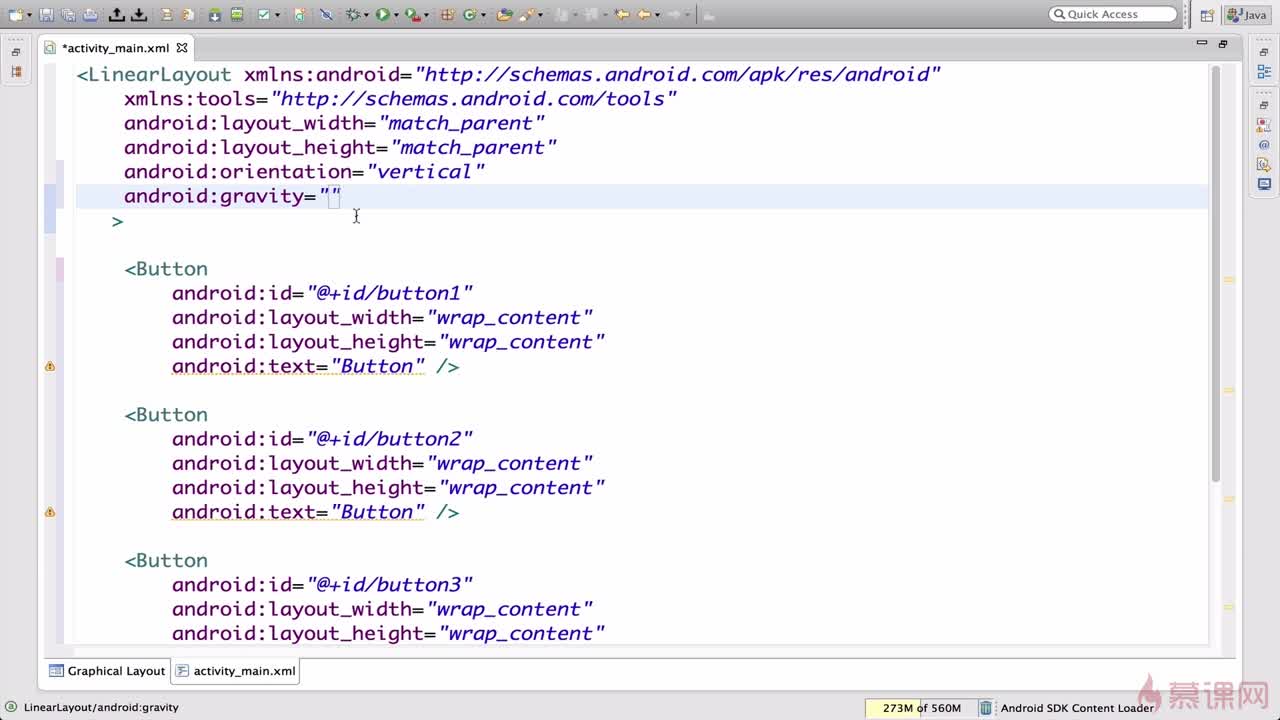Toggle Skip All Breakpoints icon
This screenshot has width=1280, height=720.
(x=326, y=15)
